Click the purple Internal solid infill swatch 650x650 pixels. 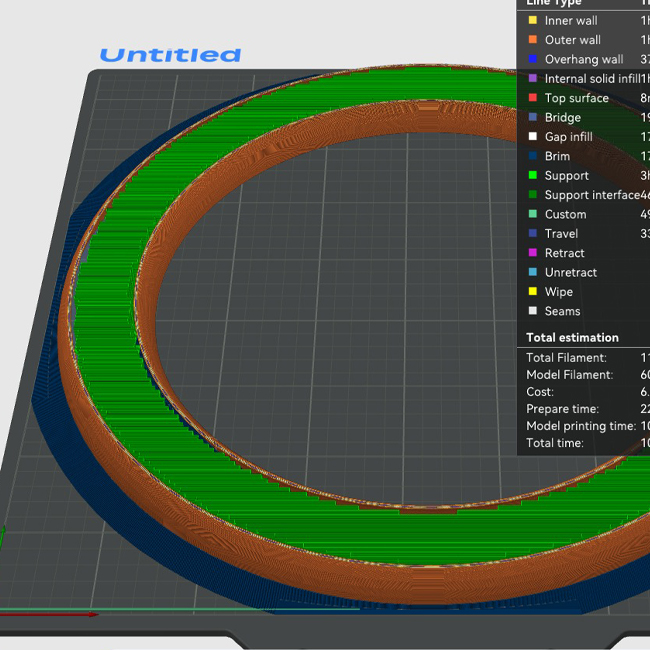[x=532, y=79]
